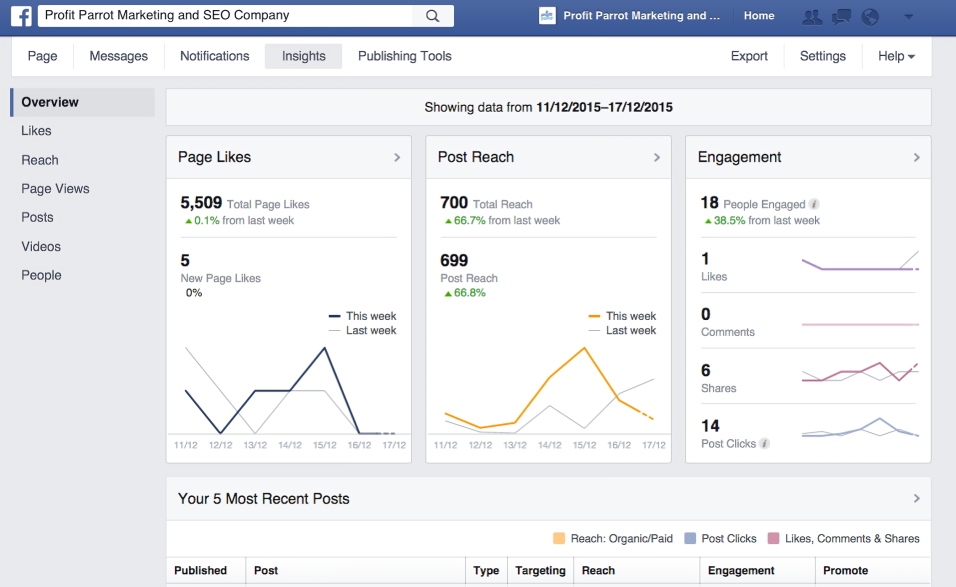Click the Facebook search input field
Screen dimensions: 956x587
[225, 16]
